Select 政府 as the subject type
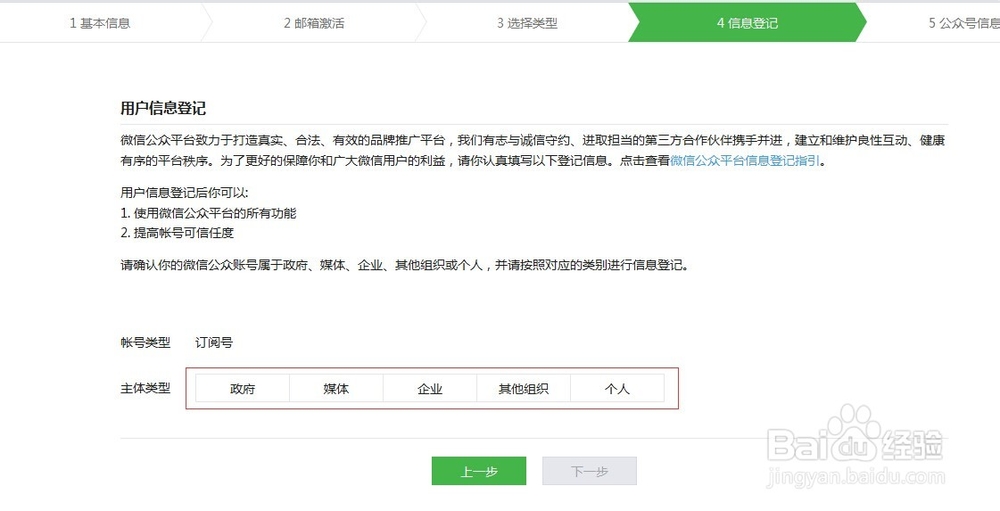1000x511 pixels. [242, 388]
